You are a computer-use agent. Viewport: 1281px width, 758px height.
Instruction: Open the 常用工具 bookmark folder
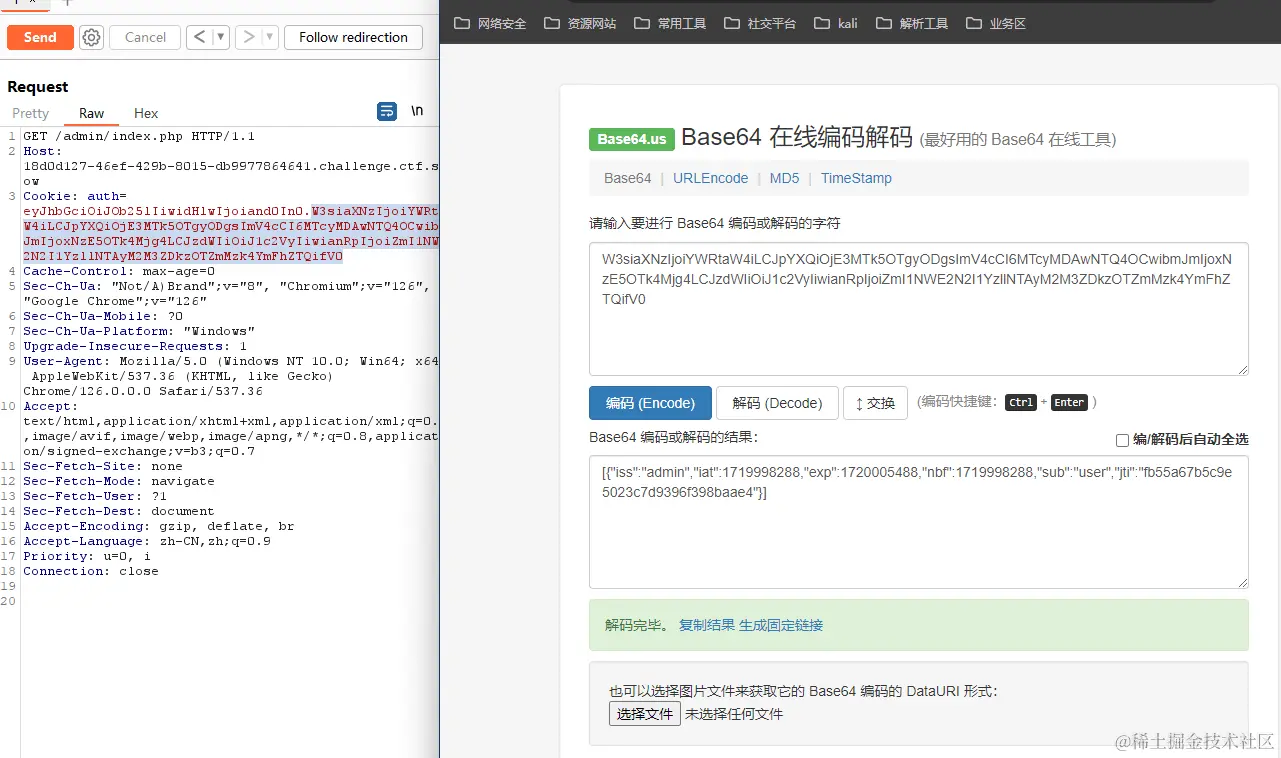(670, 23)
